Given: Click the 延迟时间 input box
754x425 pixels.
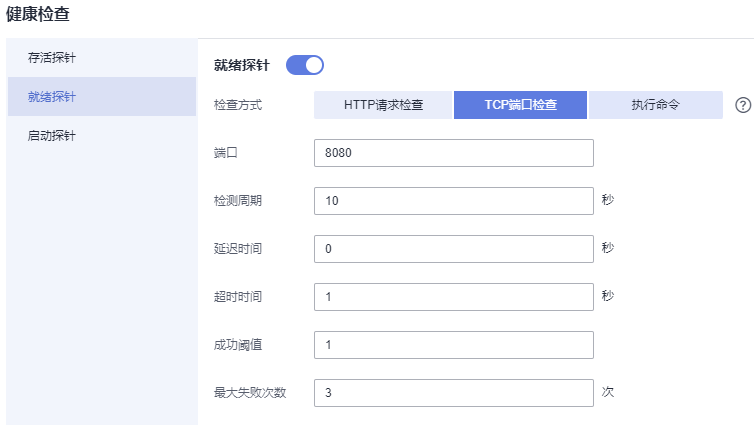Looking at the screenshot, I should pyautogui.click(x=454, y=249).
